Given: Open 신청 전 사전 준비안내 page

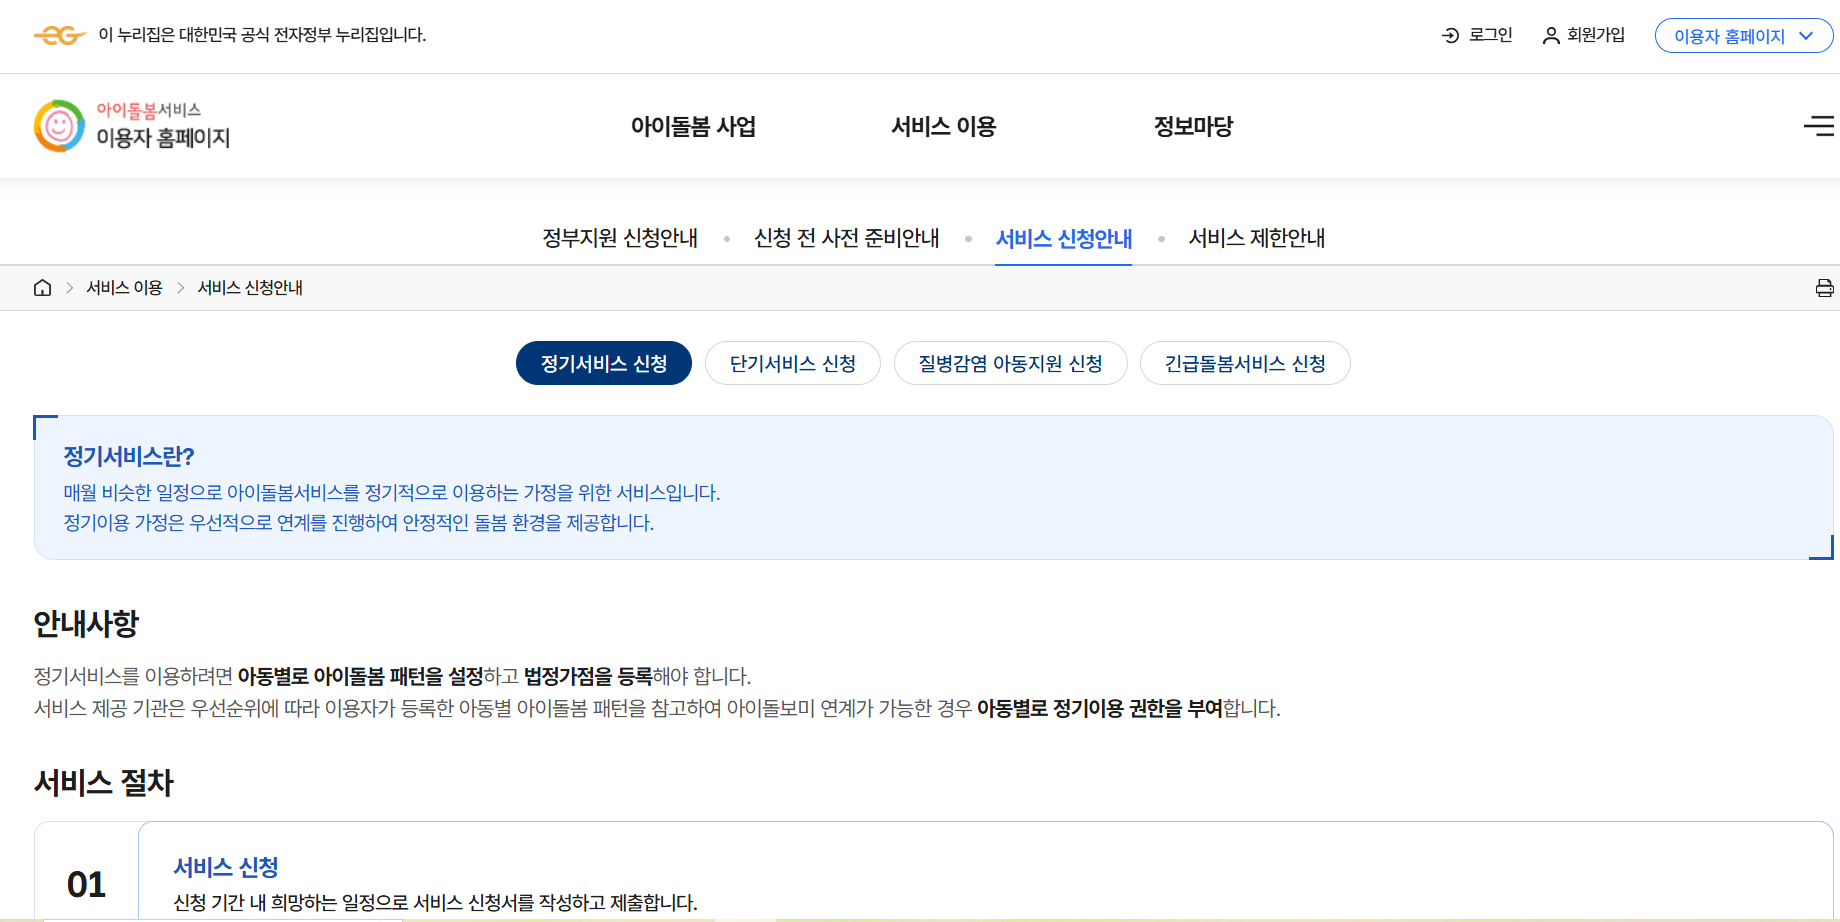Looking at the screenshot, I should click(846, 238).
